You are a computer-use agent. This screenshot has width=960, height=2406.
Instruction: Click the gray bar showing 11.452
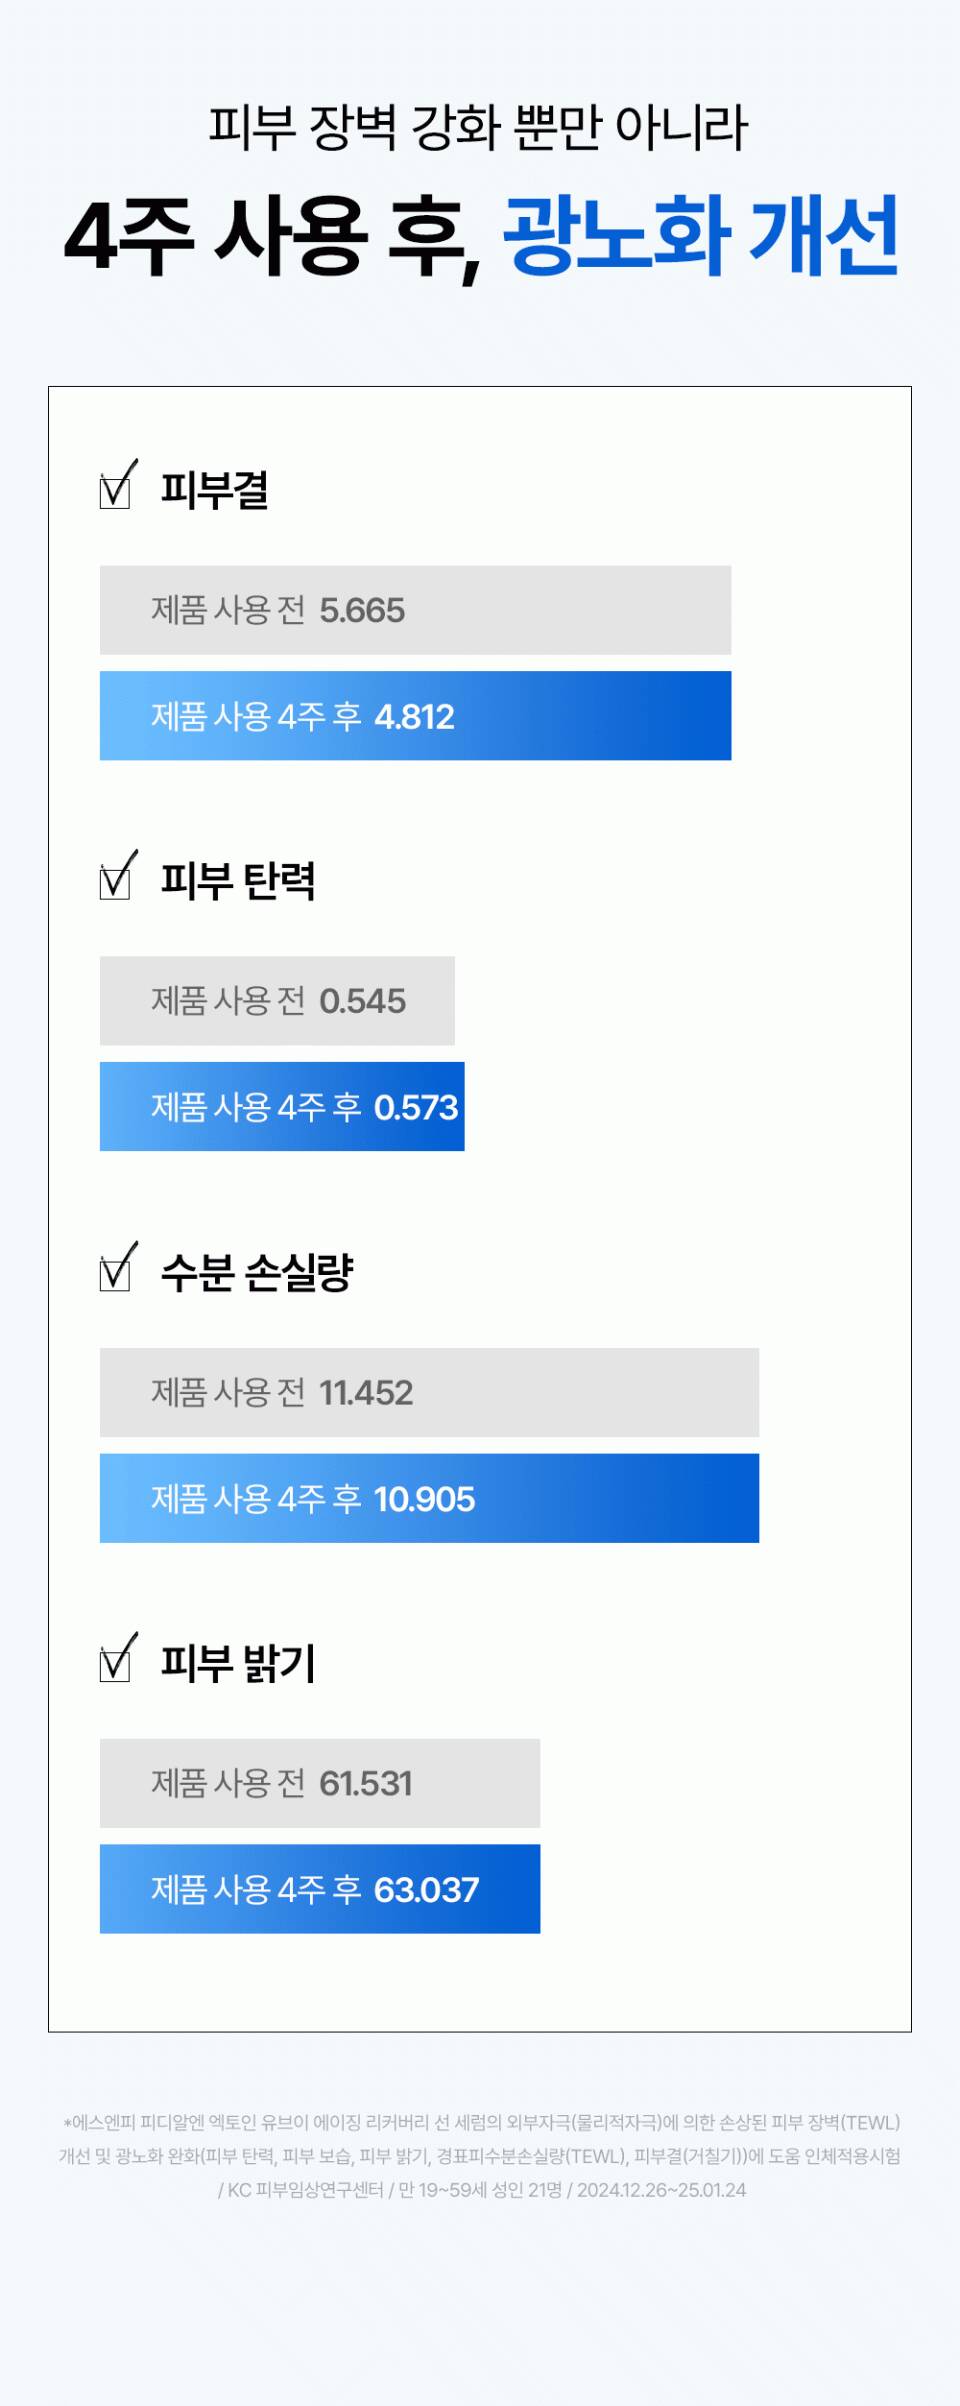tap(429, 1393)
